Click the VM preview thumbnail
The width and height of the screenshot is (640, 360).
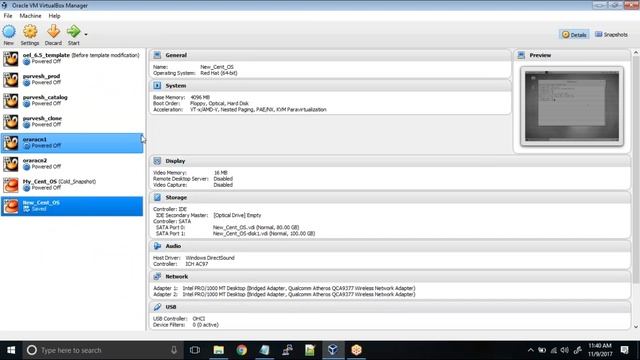click(x=572, y=106)
